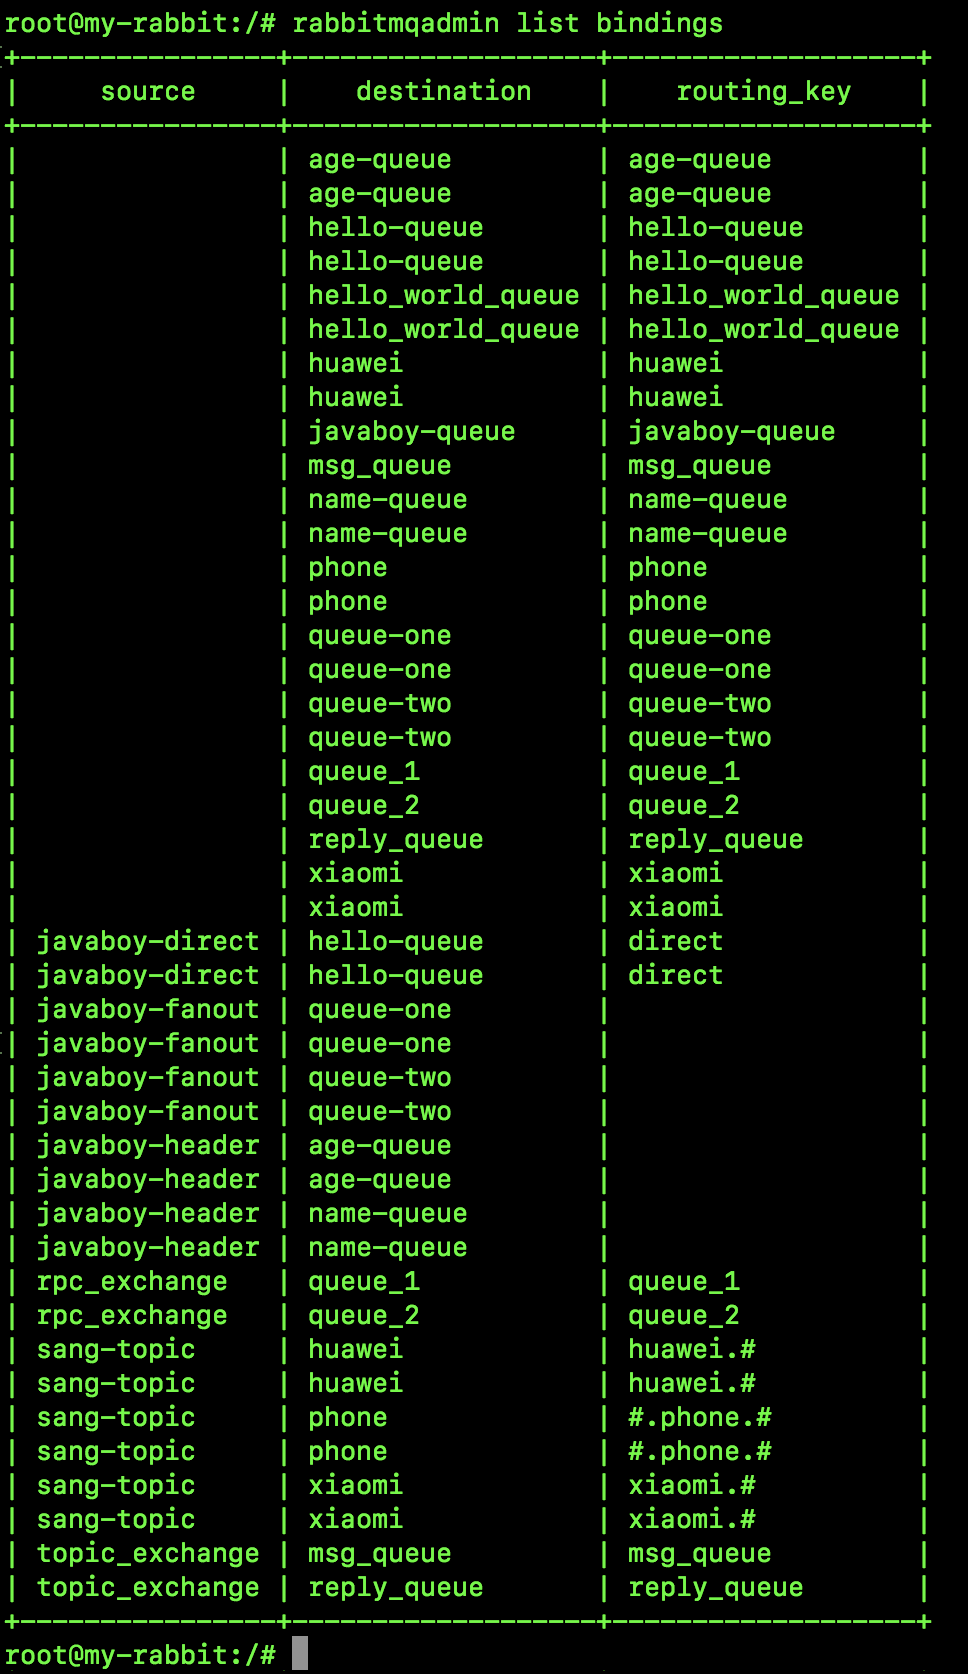Click the first huawei.# routing key
Screen dimensions: 968x1674
[691, 1349]
